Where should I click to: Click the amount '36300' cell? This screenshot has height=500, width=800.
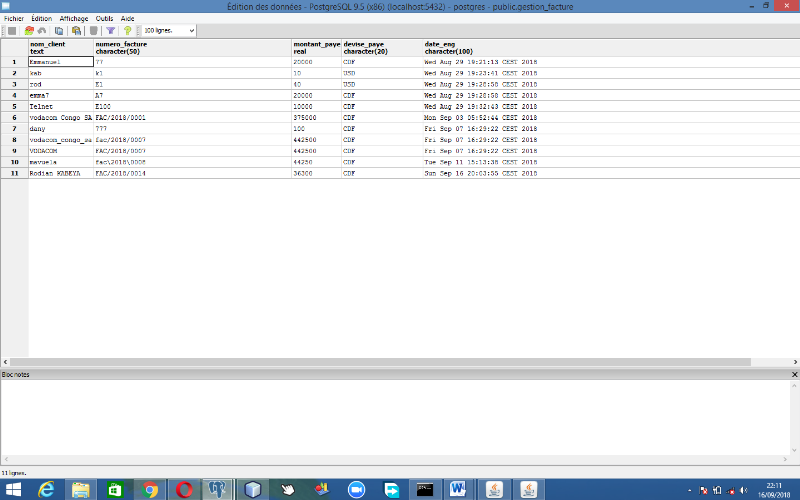pyautogui.click(x=316, y=173)
